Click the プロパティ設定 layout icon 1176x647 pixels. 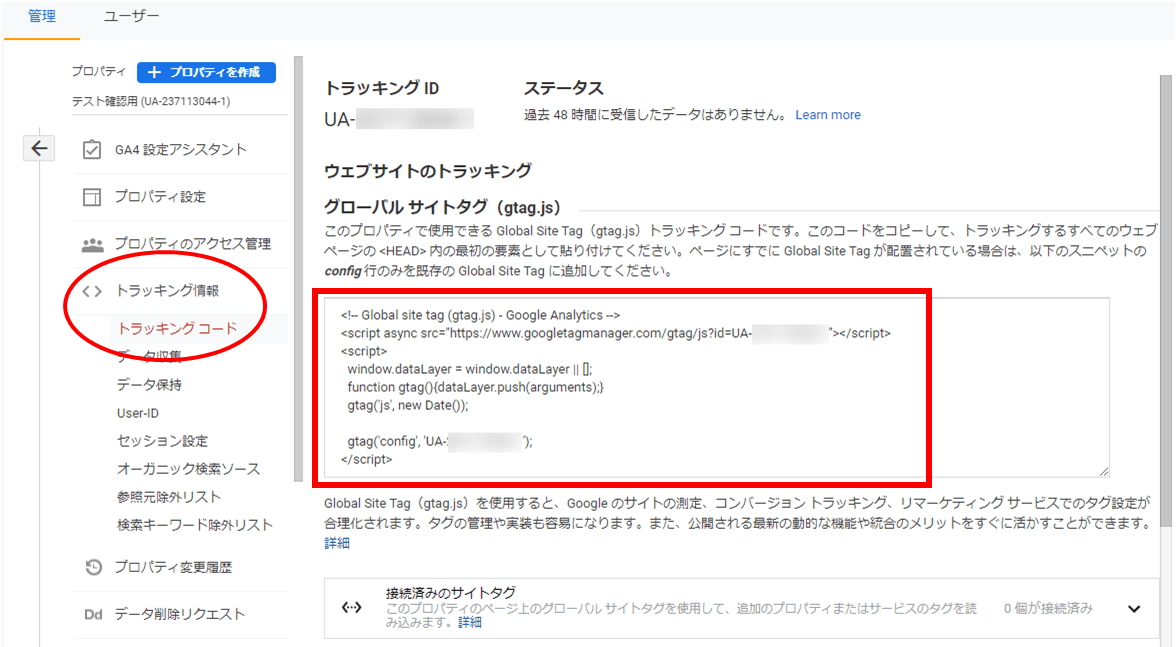point(92,197)
